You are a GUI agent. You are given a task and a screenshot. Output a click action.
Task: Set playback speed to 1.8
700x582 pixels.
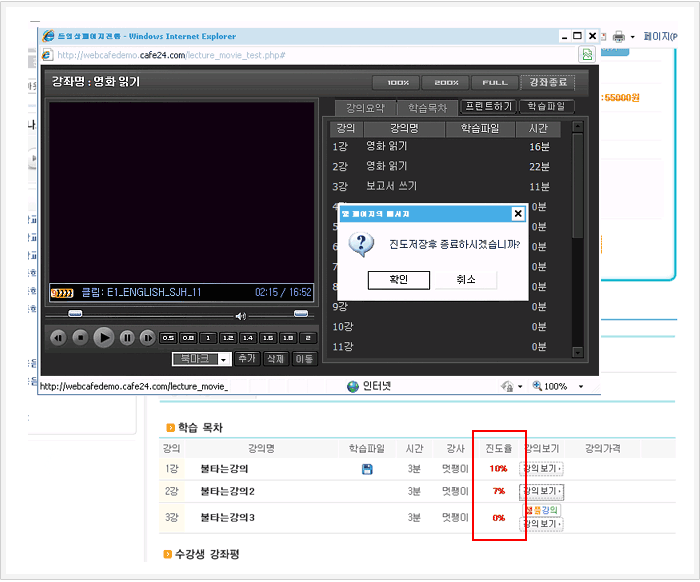(x=288, y=338)
